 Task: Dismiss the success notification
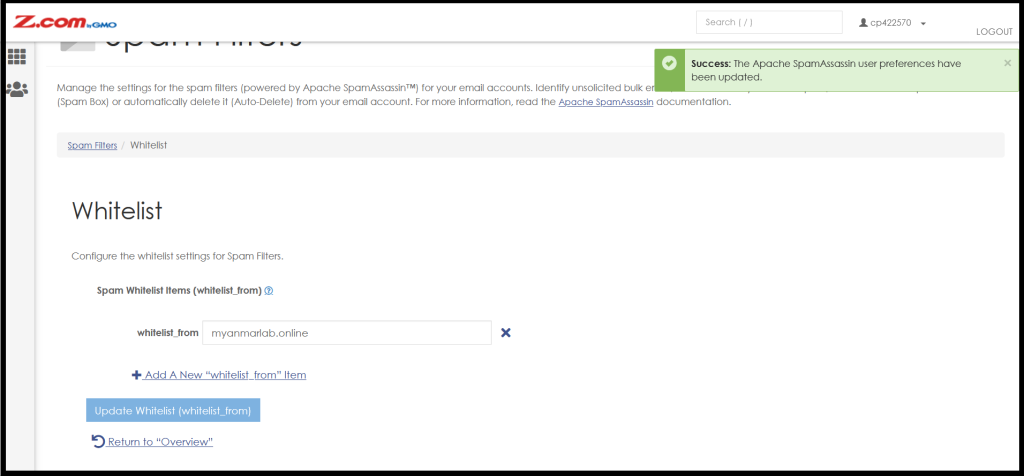[x=1007, y=63]
